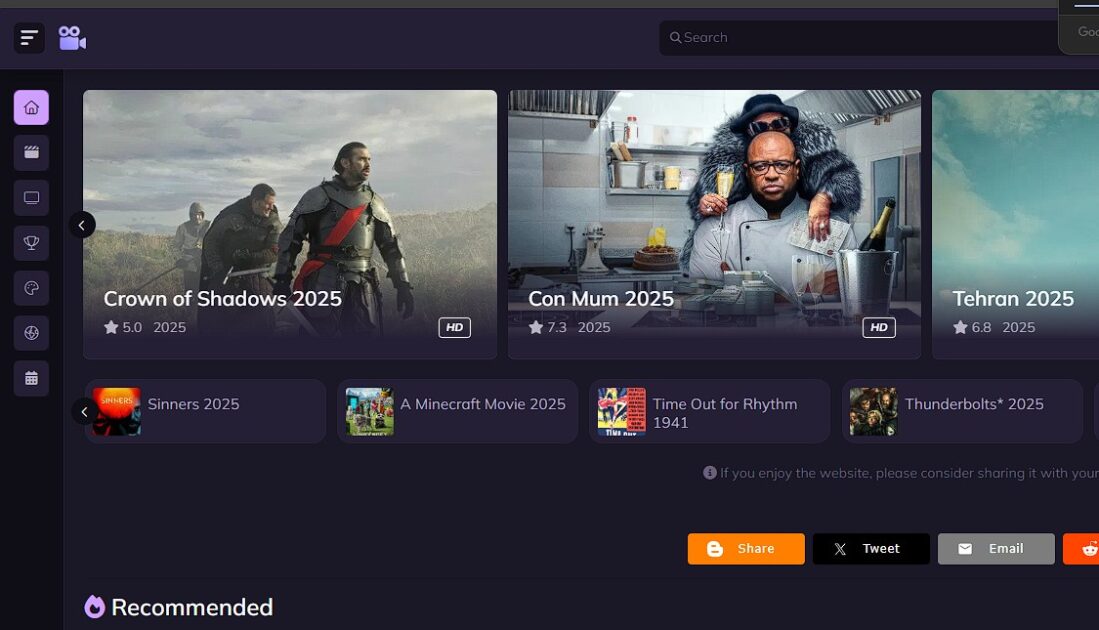Screen dimensions: 1099x630
Task: Click the Tehran 2025 title
Action: click(x=1013, y=299)
